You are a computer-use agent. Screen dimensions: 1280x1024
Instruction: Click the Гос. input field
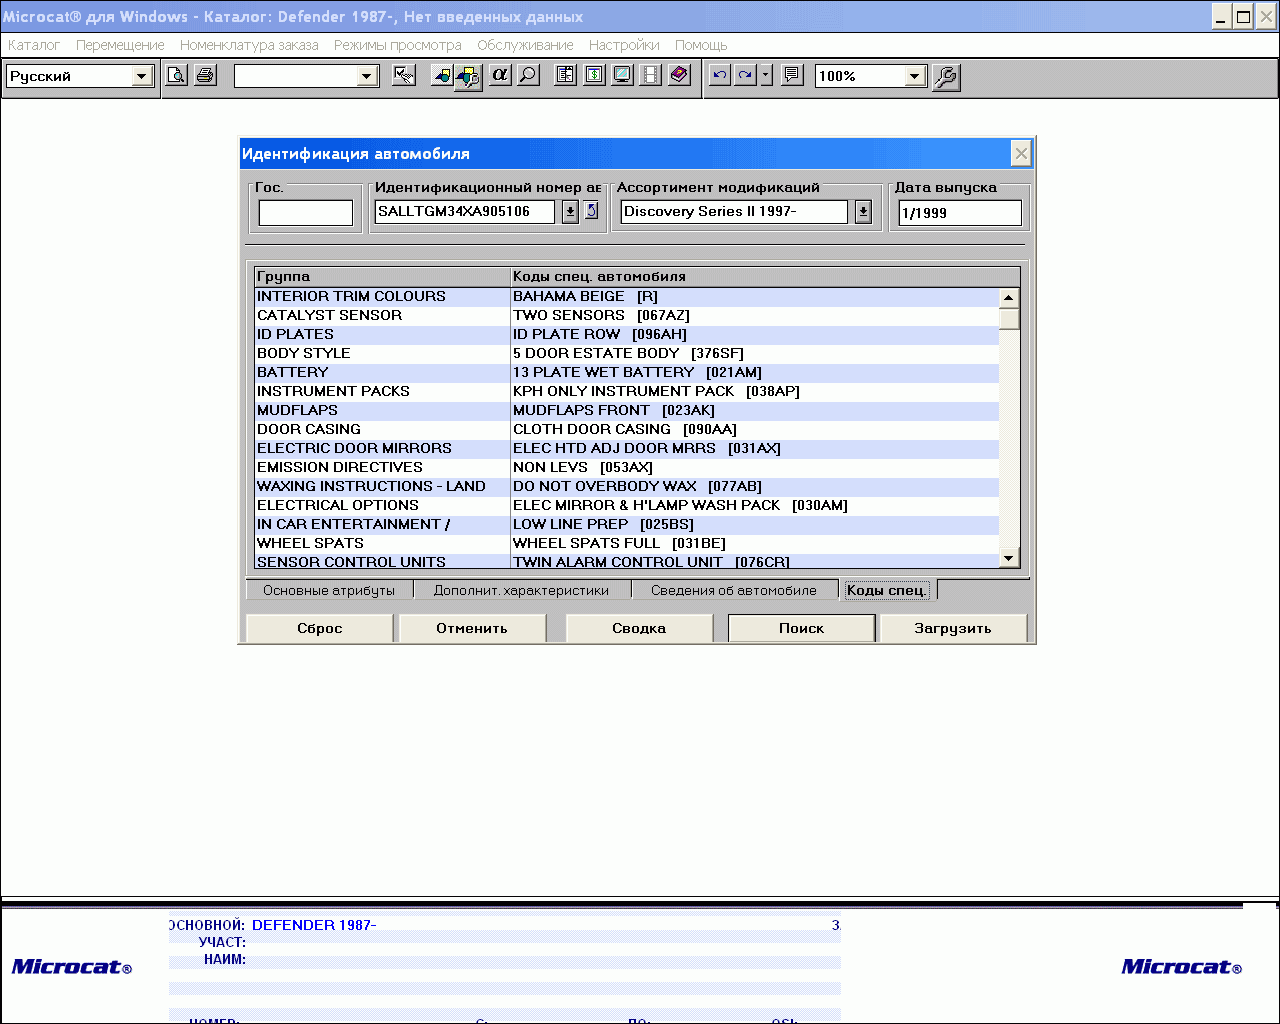(305, 212)
